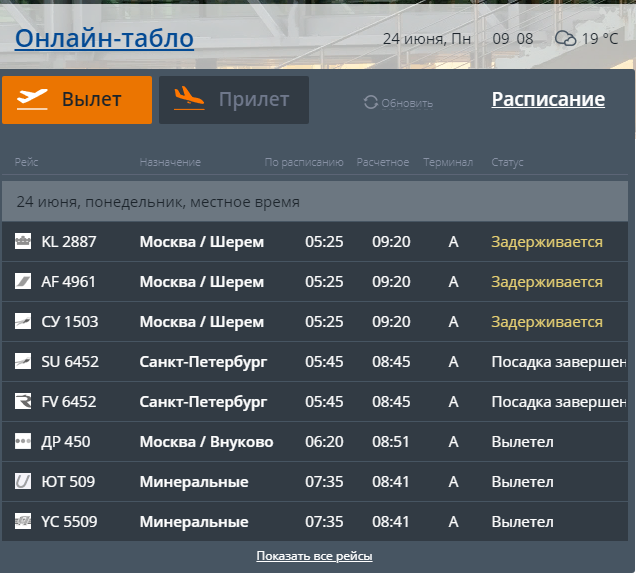Click the Задерживается status for KL 2887
This screenshot has width=636, height=575.
pos(546,242)
